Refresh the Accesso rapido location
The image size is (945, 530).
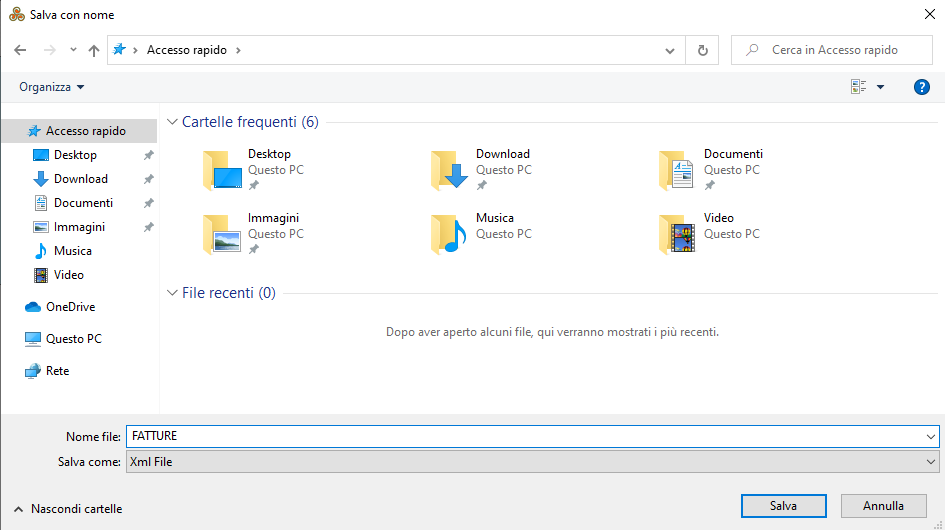tap(702, 50)
